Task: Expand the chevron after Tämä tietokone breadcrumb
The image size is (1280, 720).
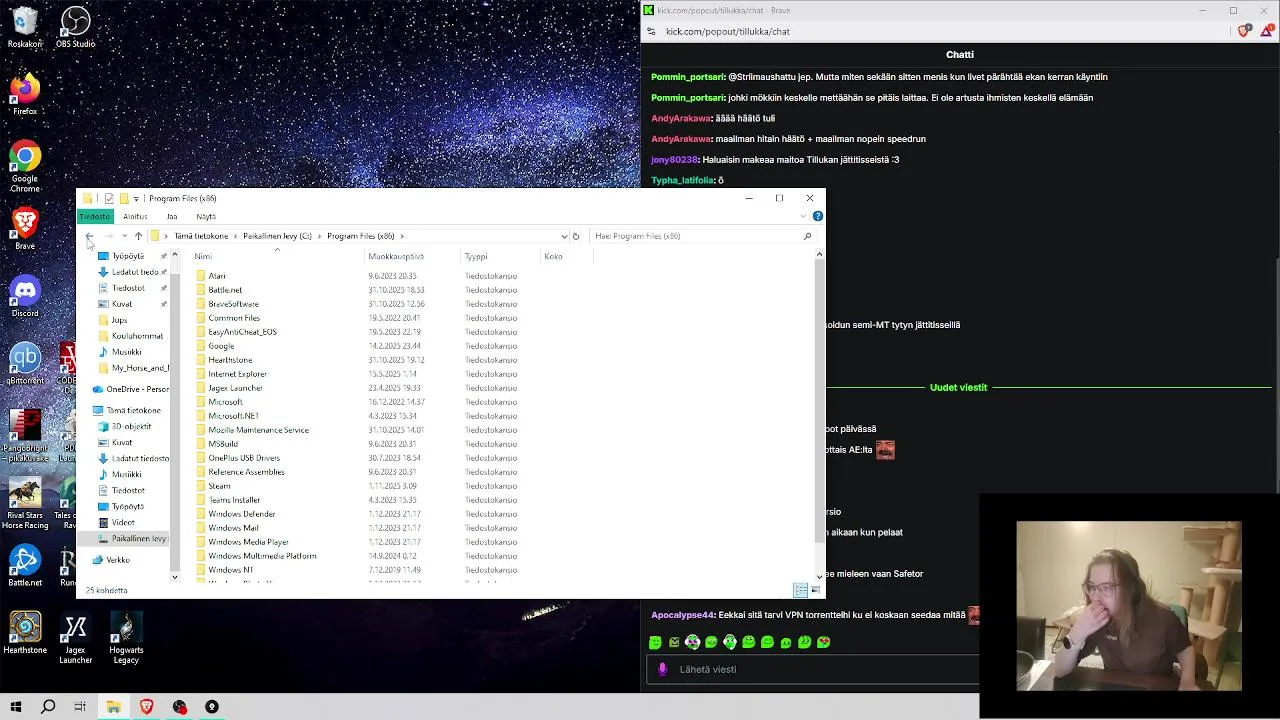Action: click(236, 236)
